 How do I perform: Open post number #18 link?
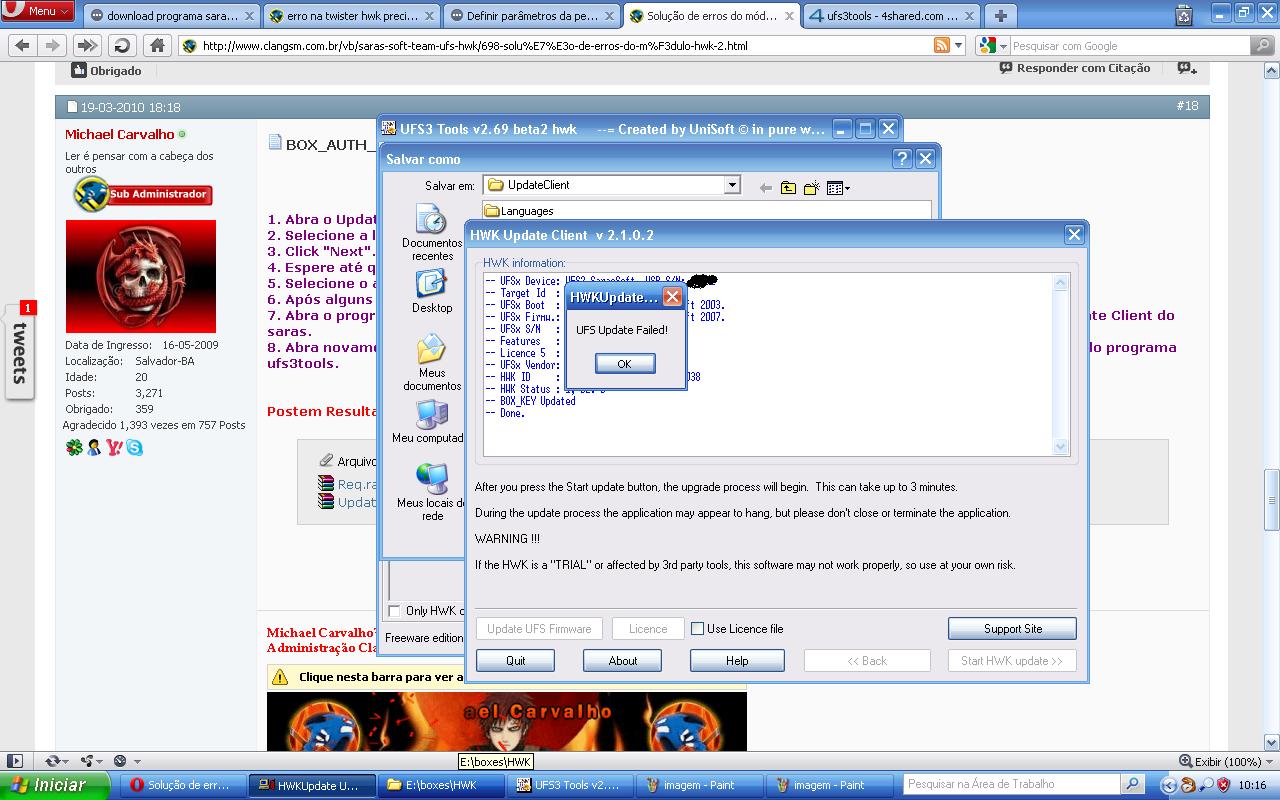1187,106
